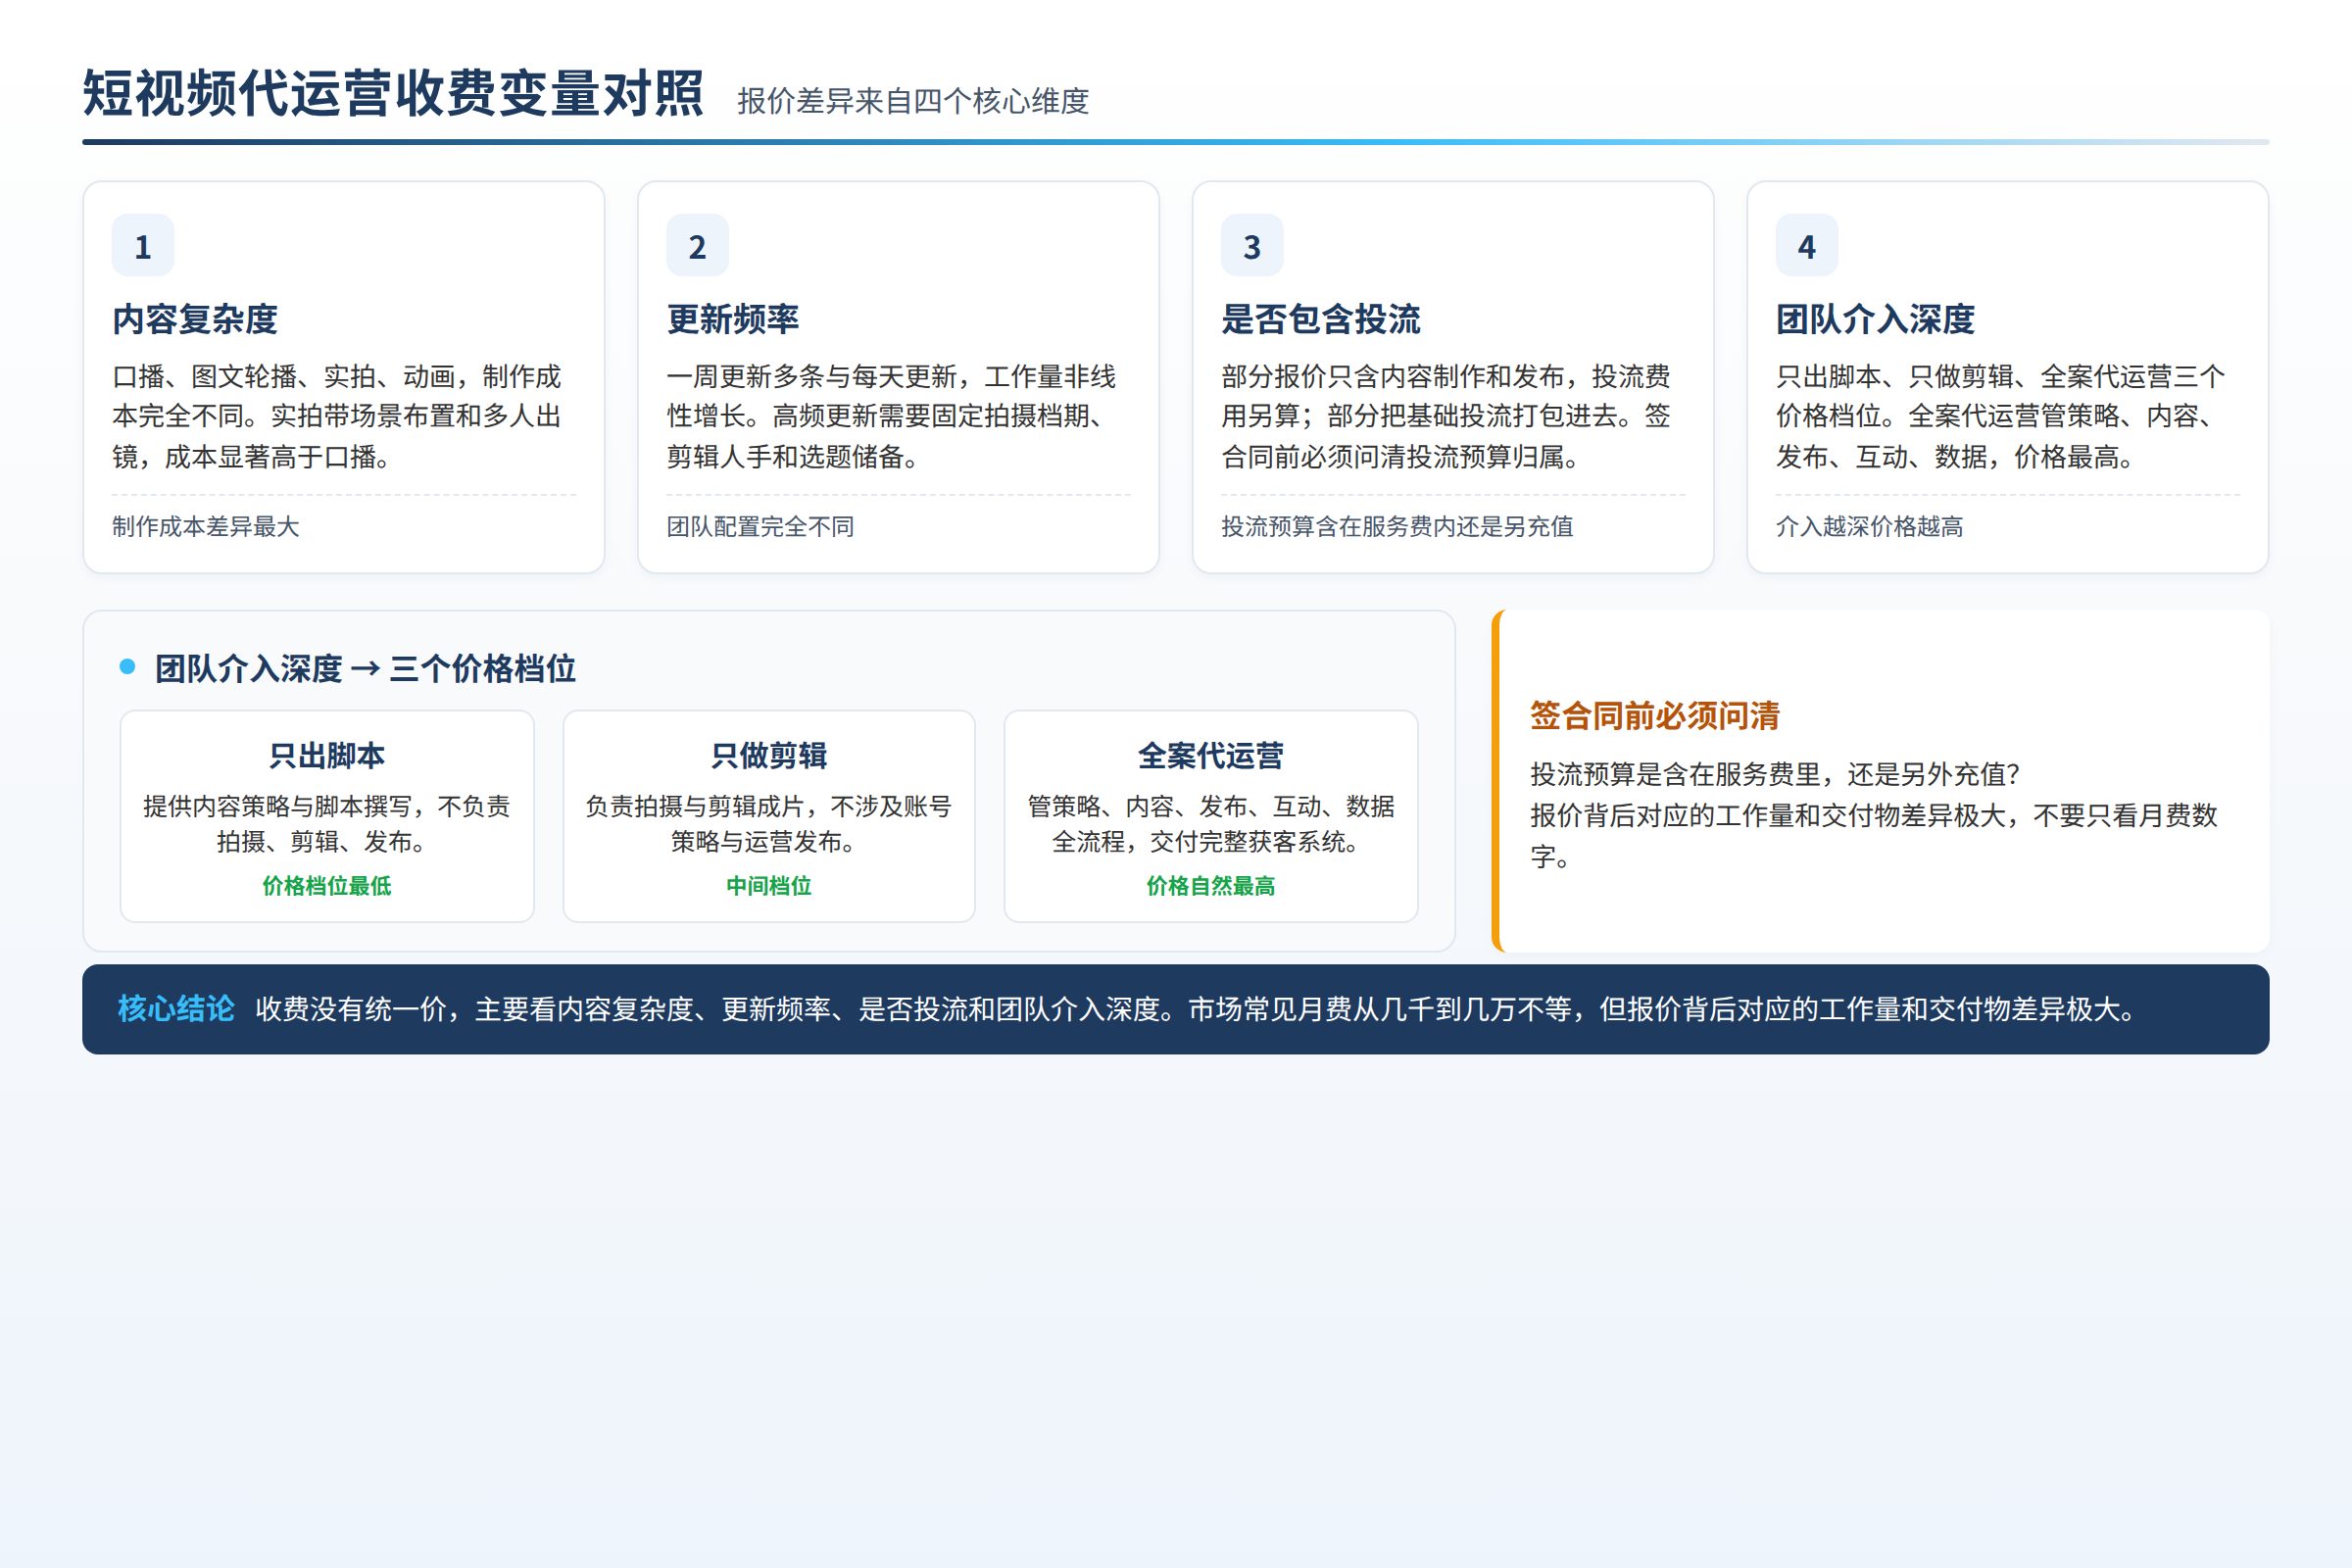
Task: Click the description 负责拍摄与剪辑成片
Action: click(769, 824)
